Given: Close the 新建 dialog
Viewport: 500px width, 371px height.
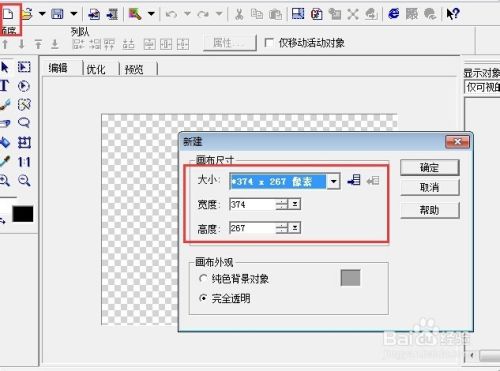Looking at the screenshot, I should tap(457, 142).
